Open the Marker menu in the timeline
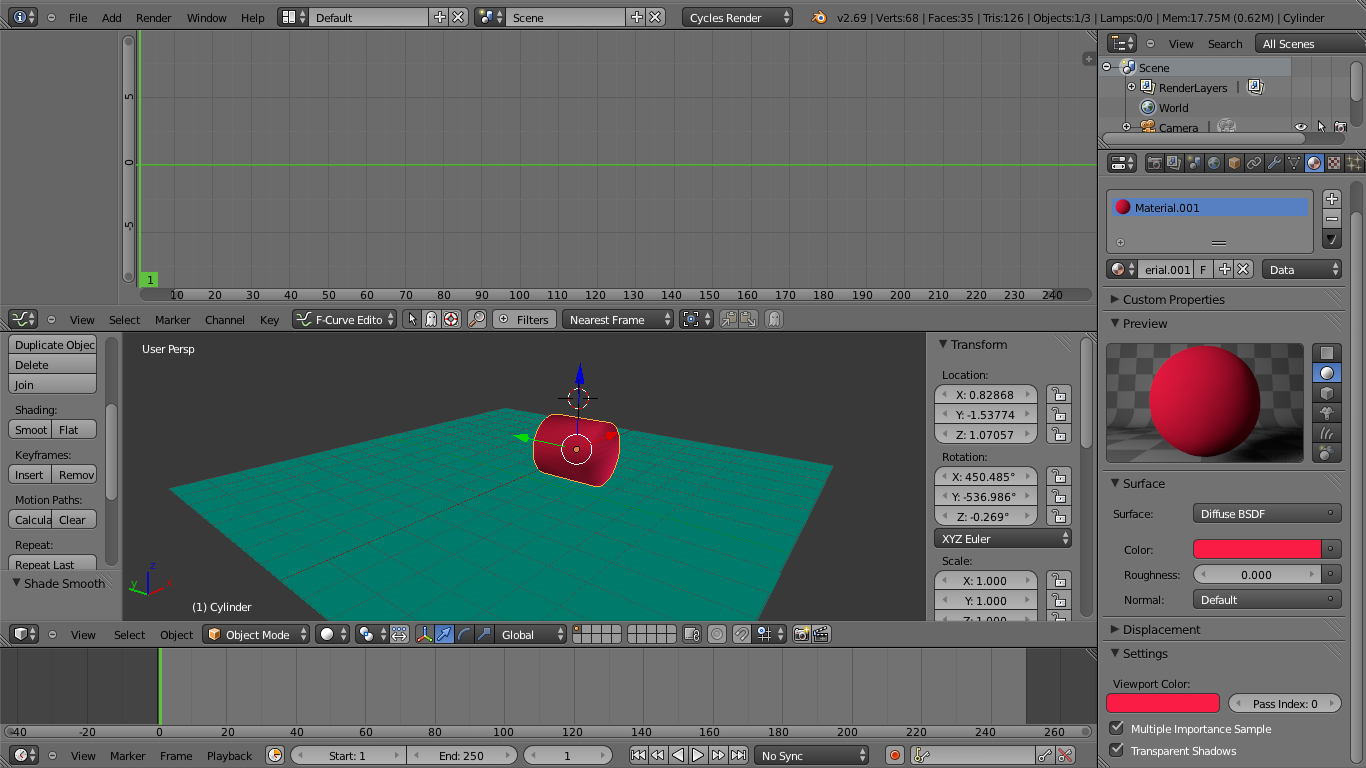 [127, 756]
